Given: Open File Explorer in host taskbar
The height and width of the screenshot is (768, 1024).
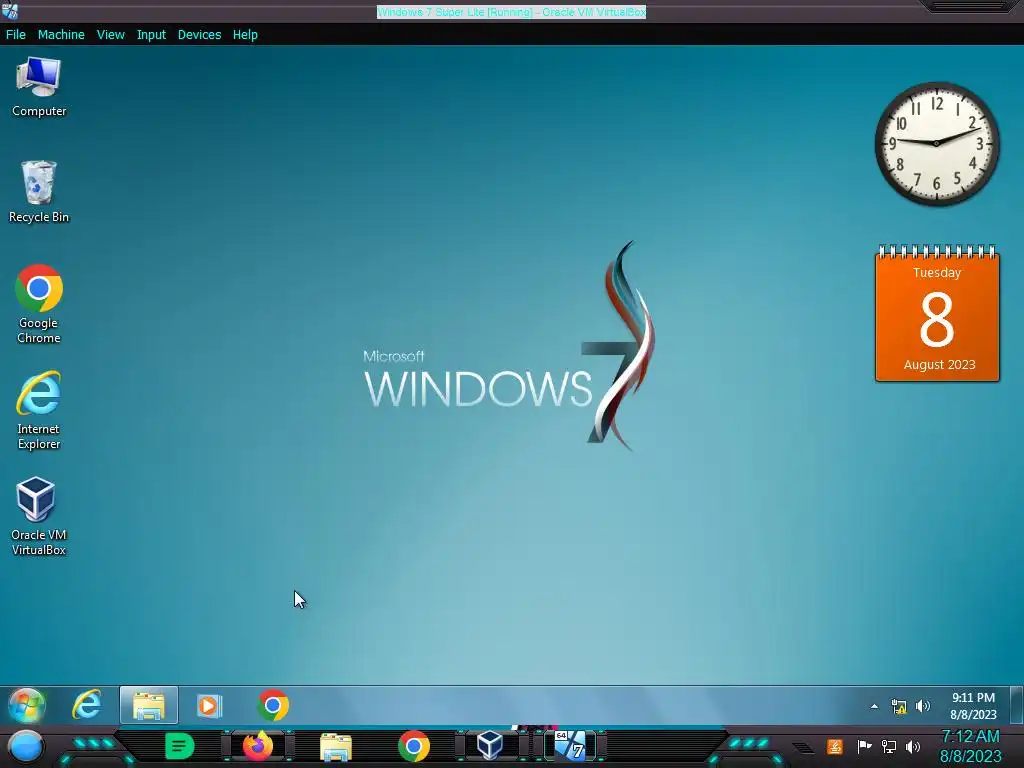Looking at the screenshot, I should 336,747.
